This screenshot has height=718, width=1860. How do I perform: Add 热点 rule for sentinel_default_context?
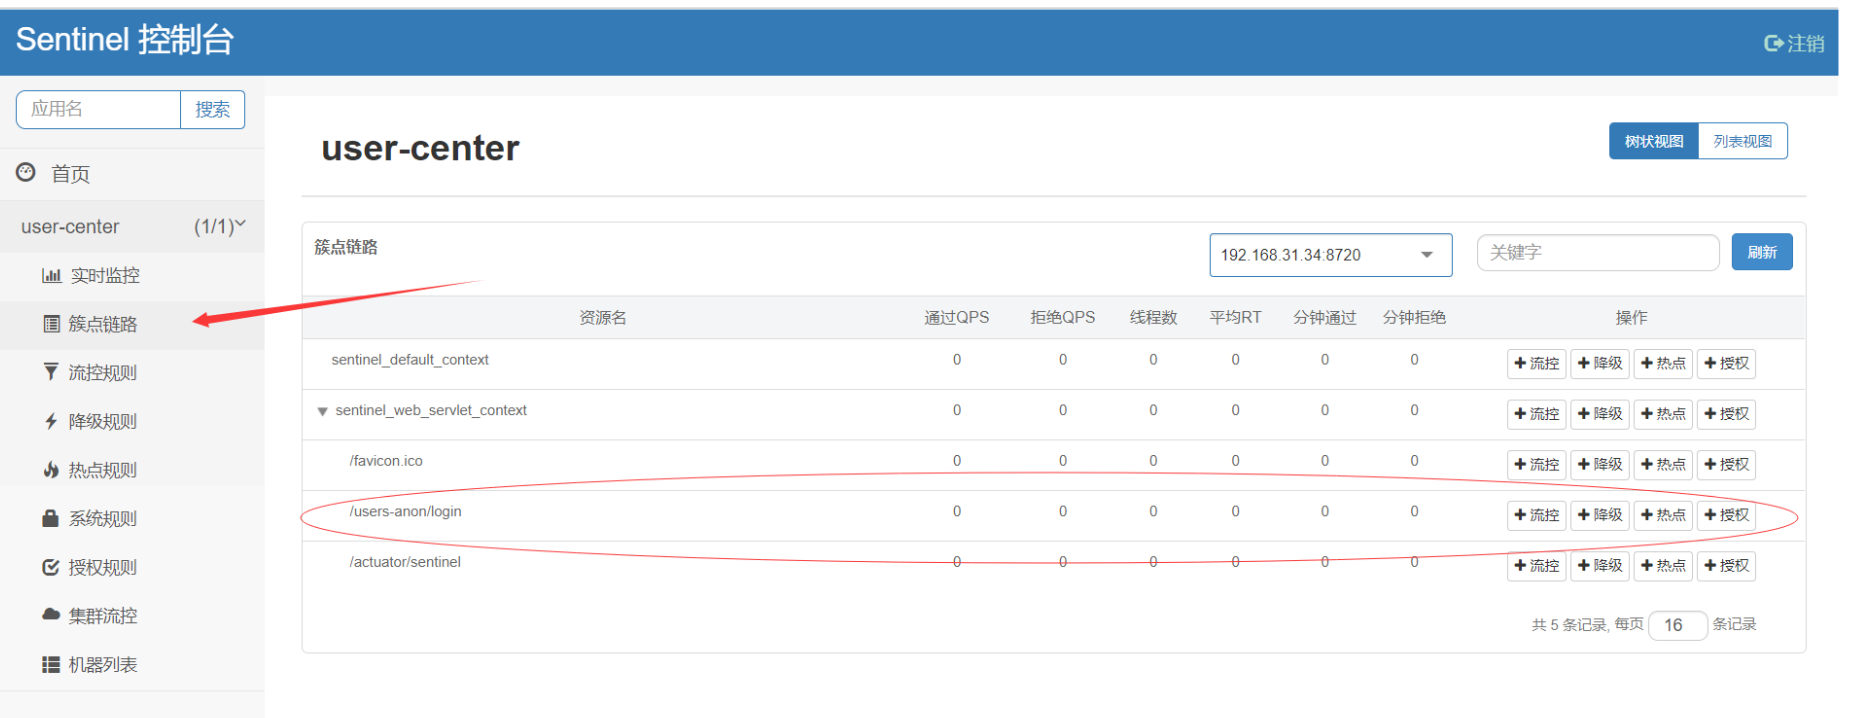click(1663, 363)
